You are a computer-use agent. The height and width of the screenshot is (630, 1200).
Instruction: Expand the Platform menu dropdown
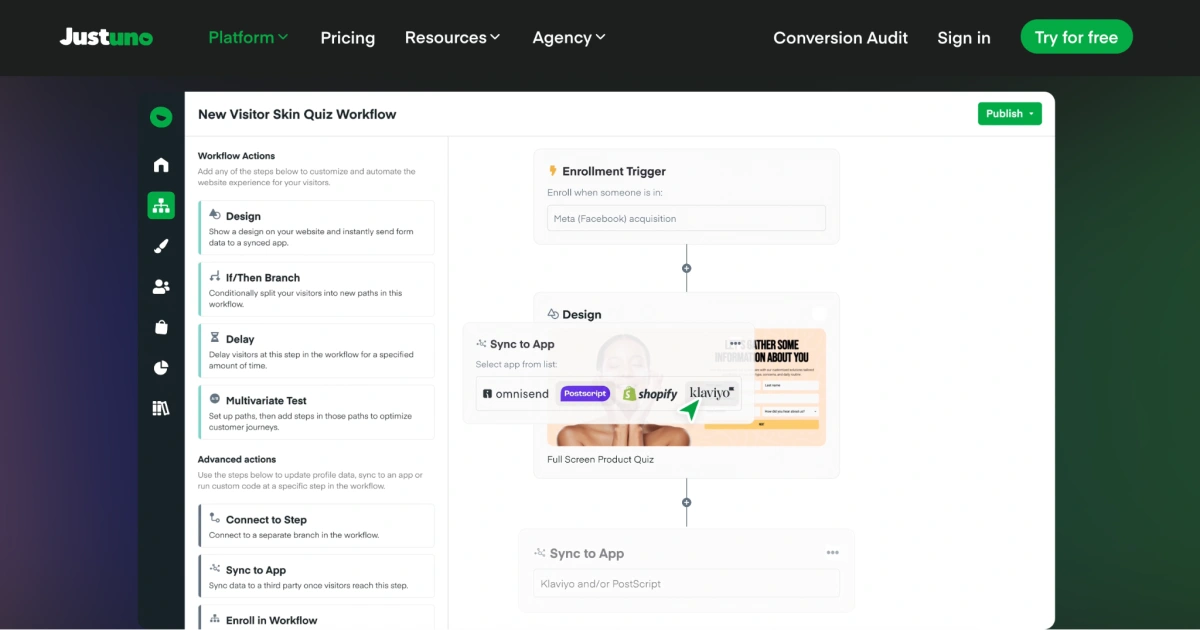(x=248, y=37)
